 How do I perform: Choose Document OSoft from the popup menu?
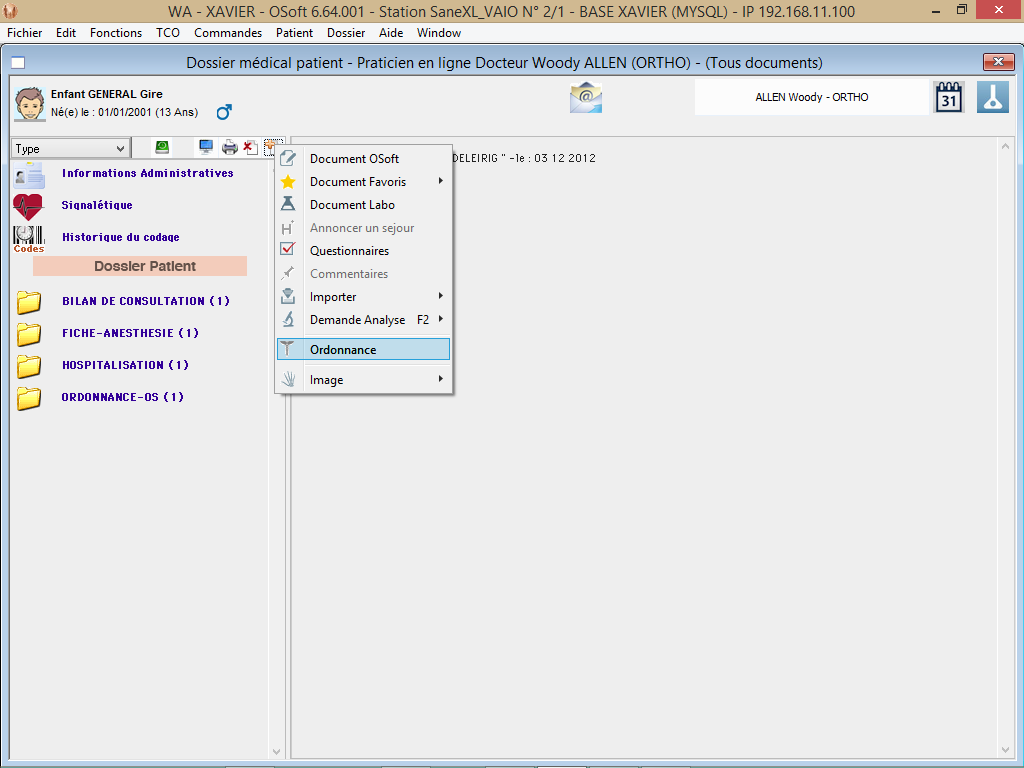[x=364, y=159]
